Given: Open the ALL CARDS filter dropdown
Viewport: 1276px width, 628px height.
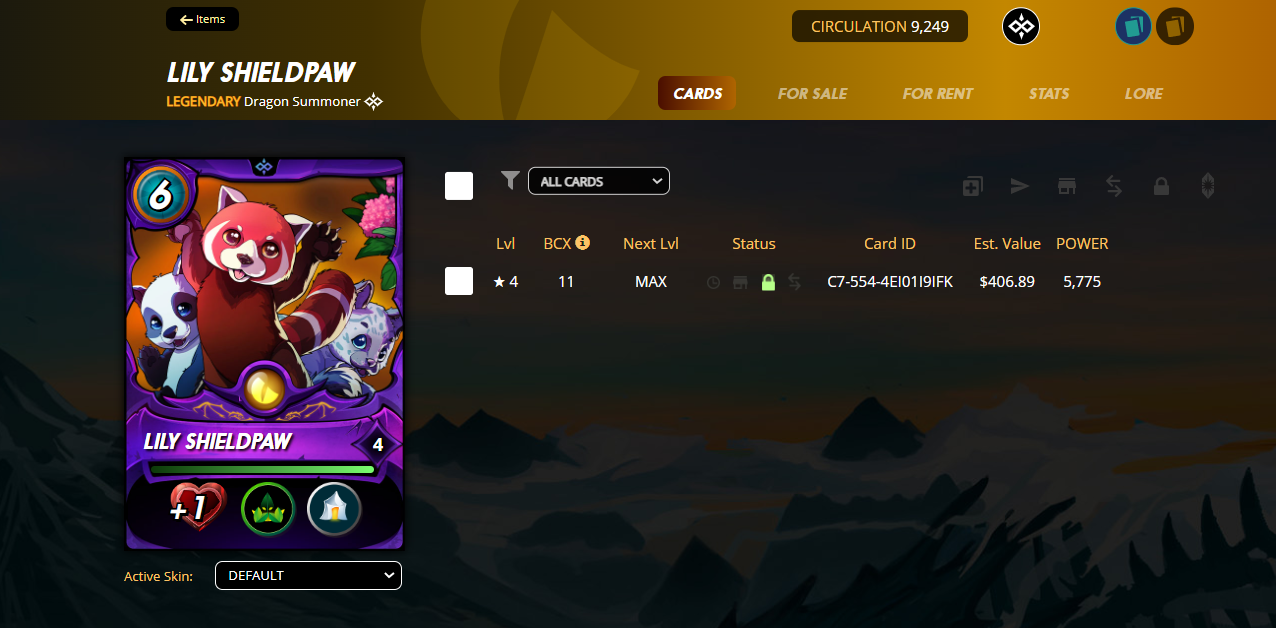Looking at the screenshot, I should tap(599, 181).
